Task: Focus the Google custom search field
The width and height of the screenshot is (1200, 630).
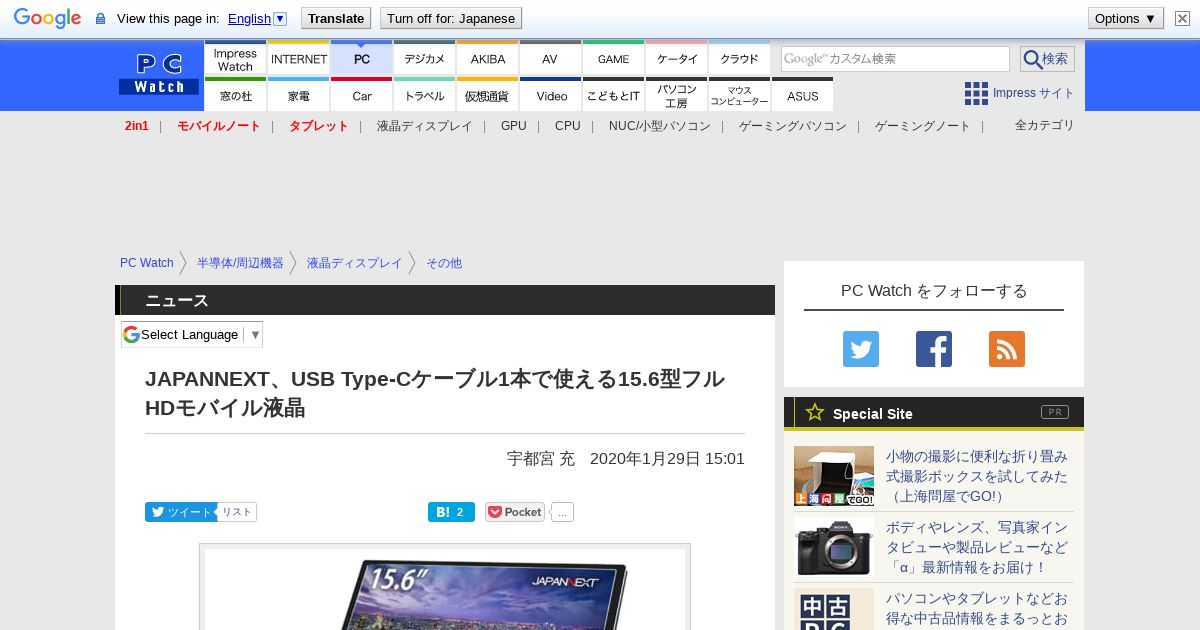Action: [x=895, y=59]
